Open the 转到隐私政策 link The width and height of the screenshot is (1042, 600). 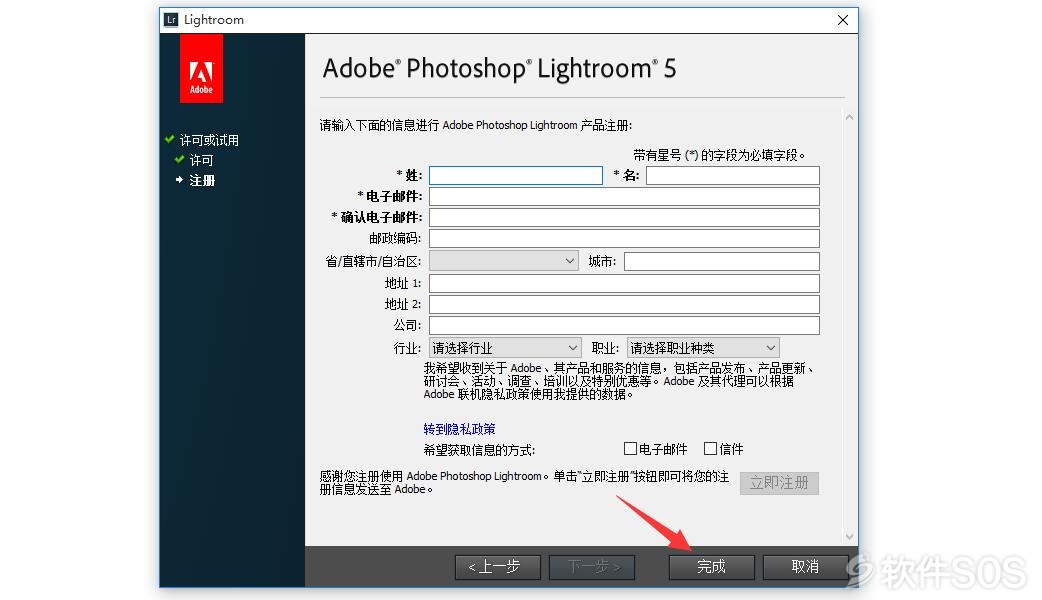(x=459, y=429)
